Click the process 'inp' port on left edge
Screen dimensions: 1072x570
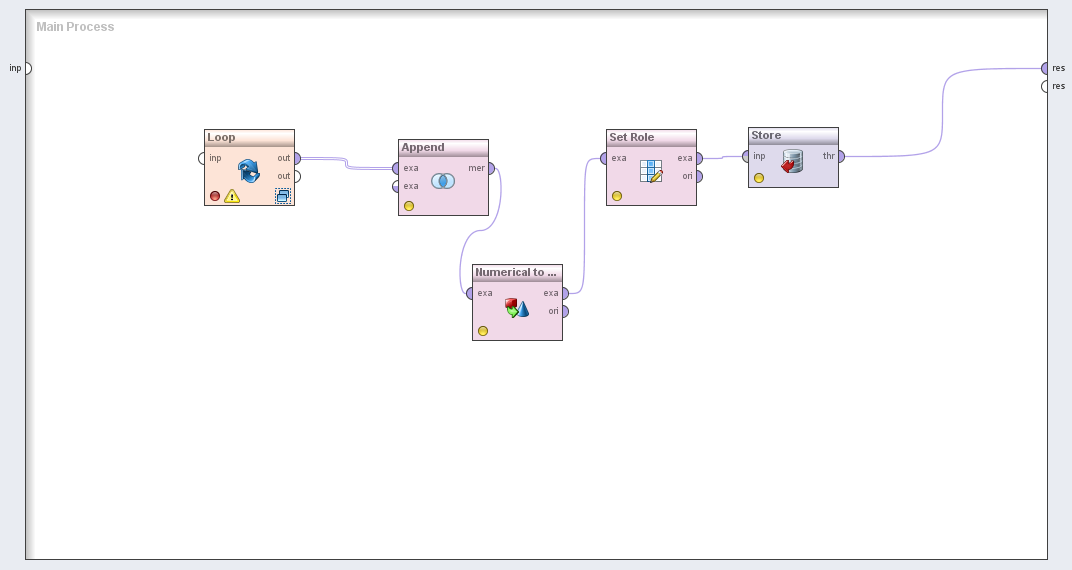tap(27, 68)
